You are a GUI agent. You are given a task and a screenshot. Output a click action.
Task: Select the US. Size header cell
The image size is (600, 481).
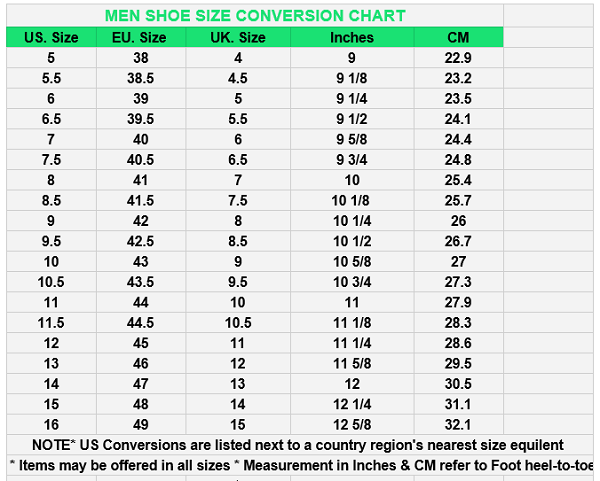click(x=51, y=37)
